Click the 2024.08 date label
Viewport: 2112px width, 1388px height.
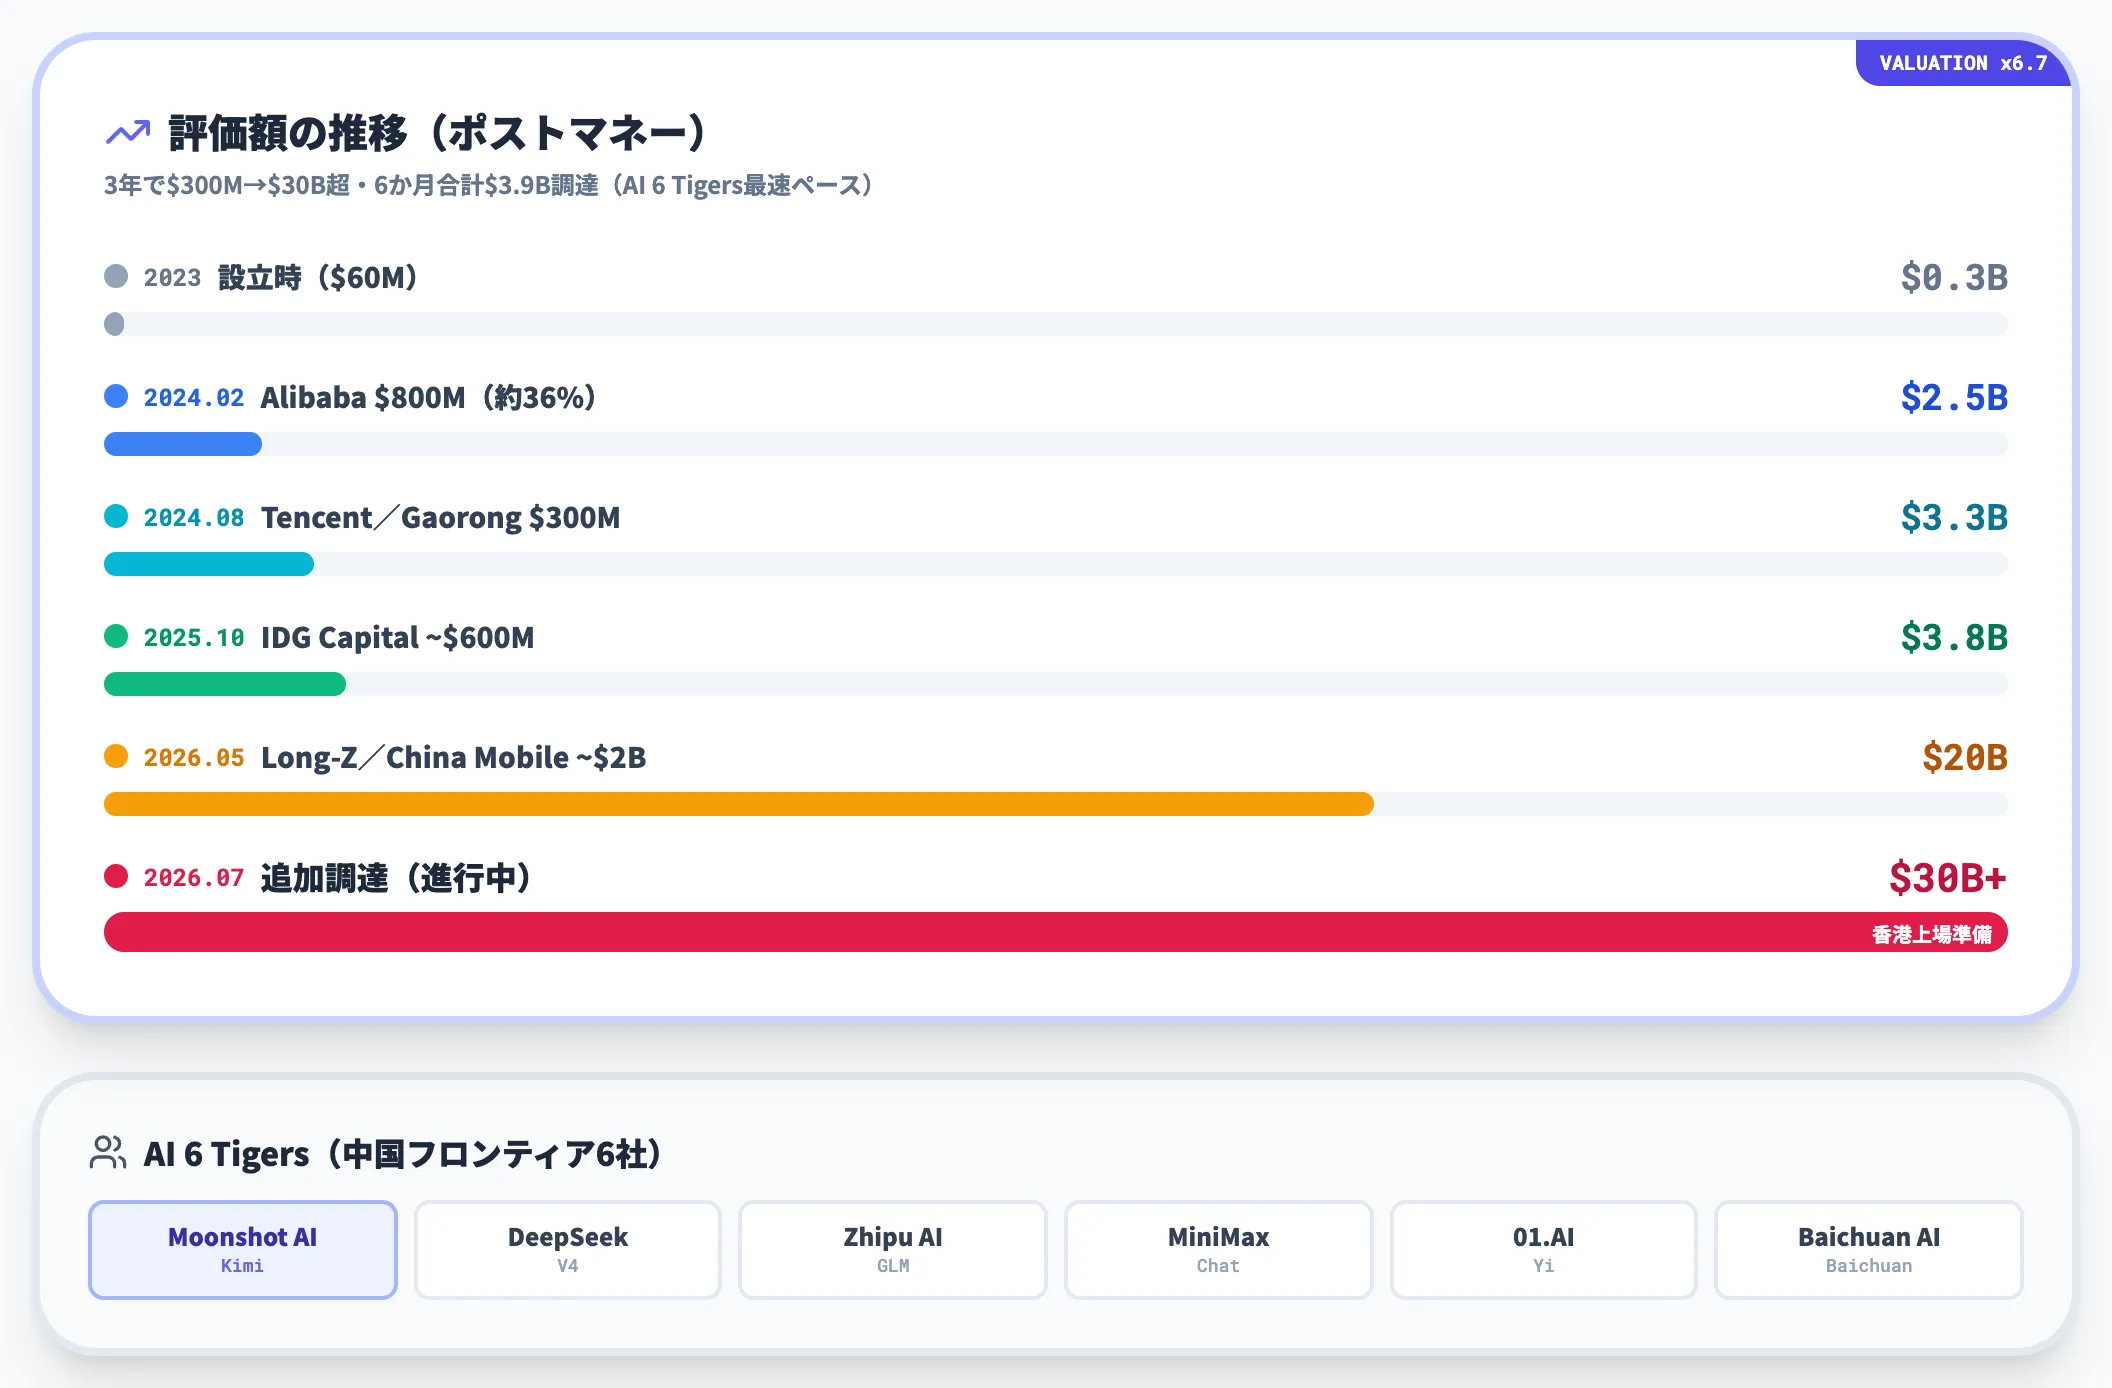tap(194, 518)
